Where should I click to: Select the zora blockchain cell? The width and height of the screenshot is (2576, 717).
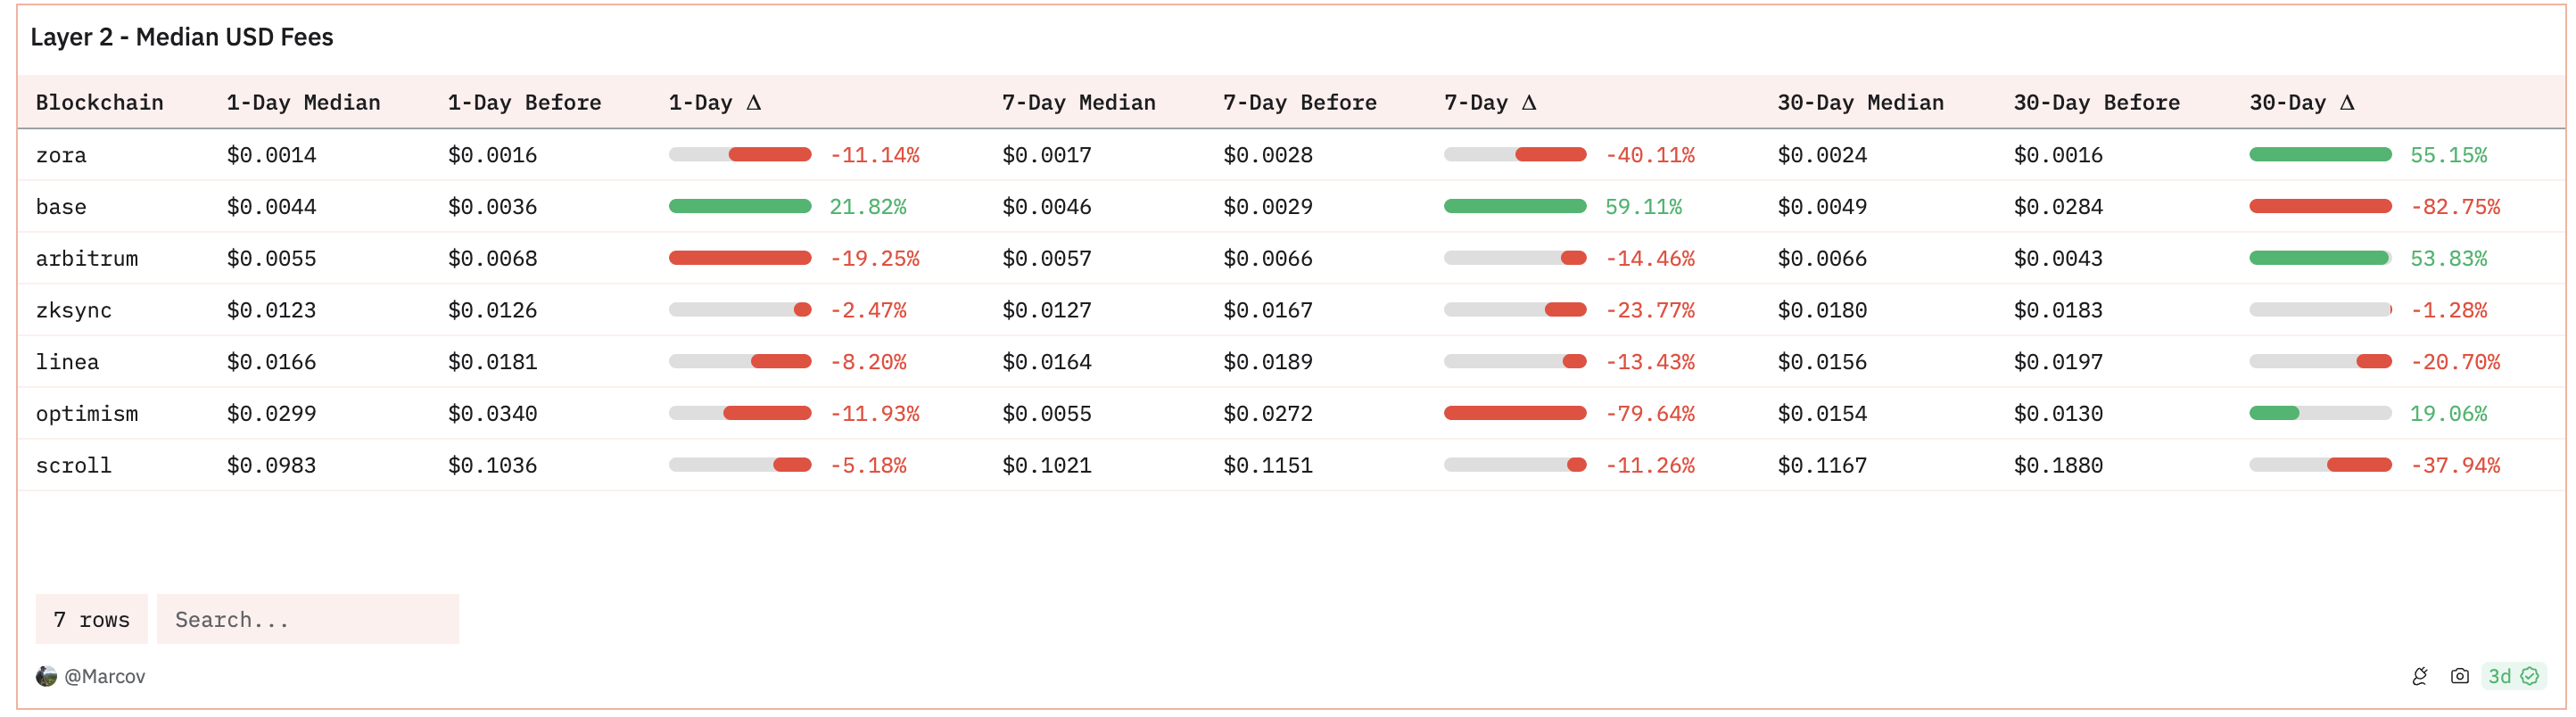click(x=61, y=156)
